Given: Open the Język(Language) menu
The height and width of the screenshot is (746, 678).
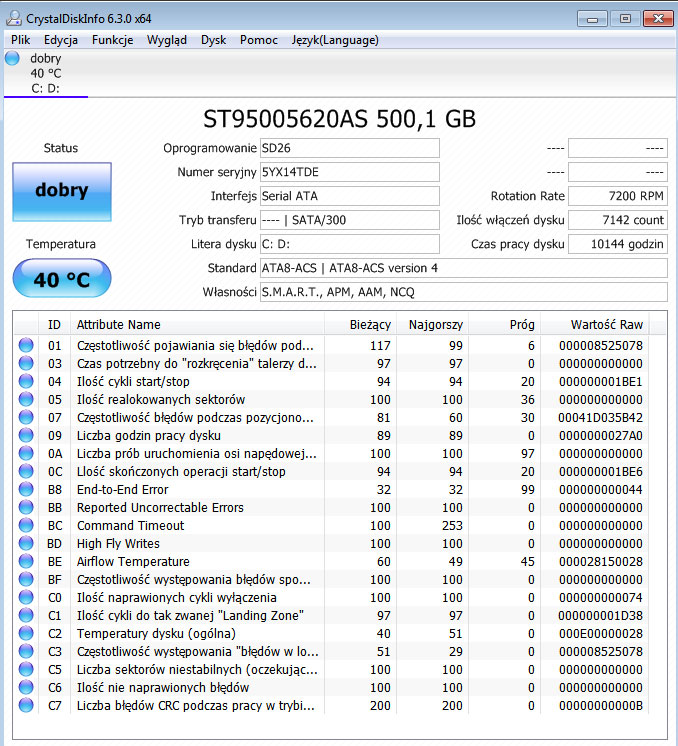Looking at the screenshot, I should (x=335, y=40).
